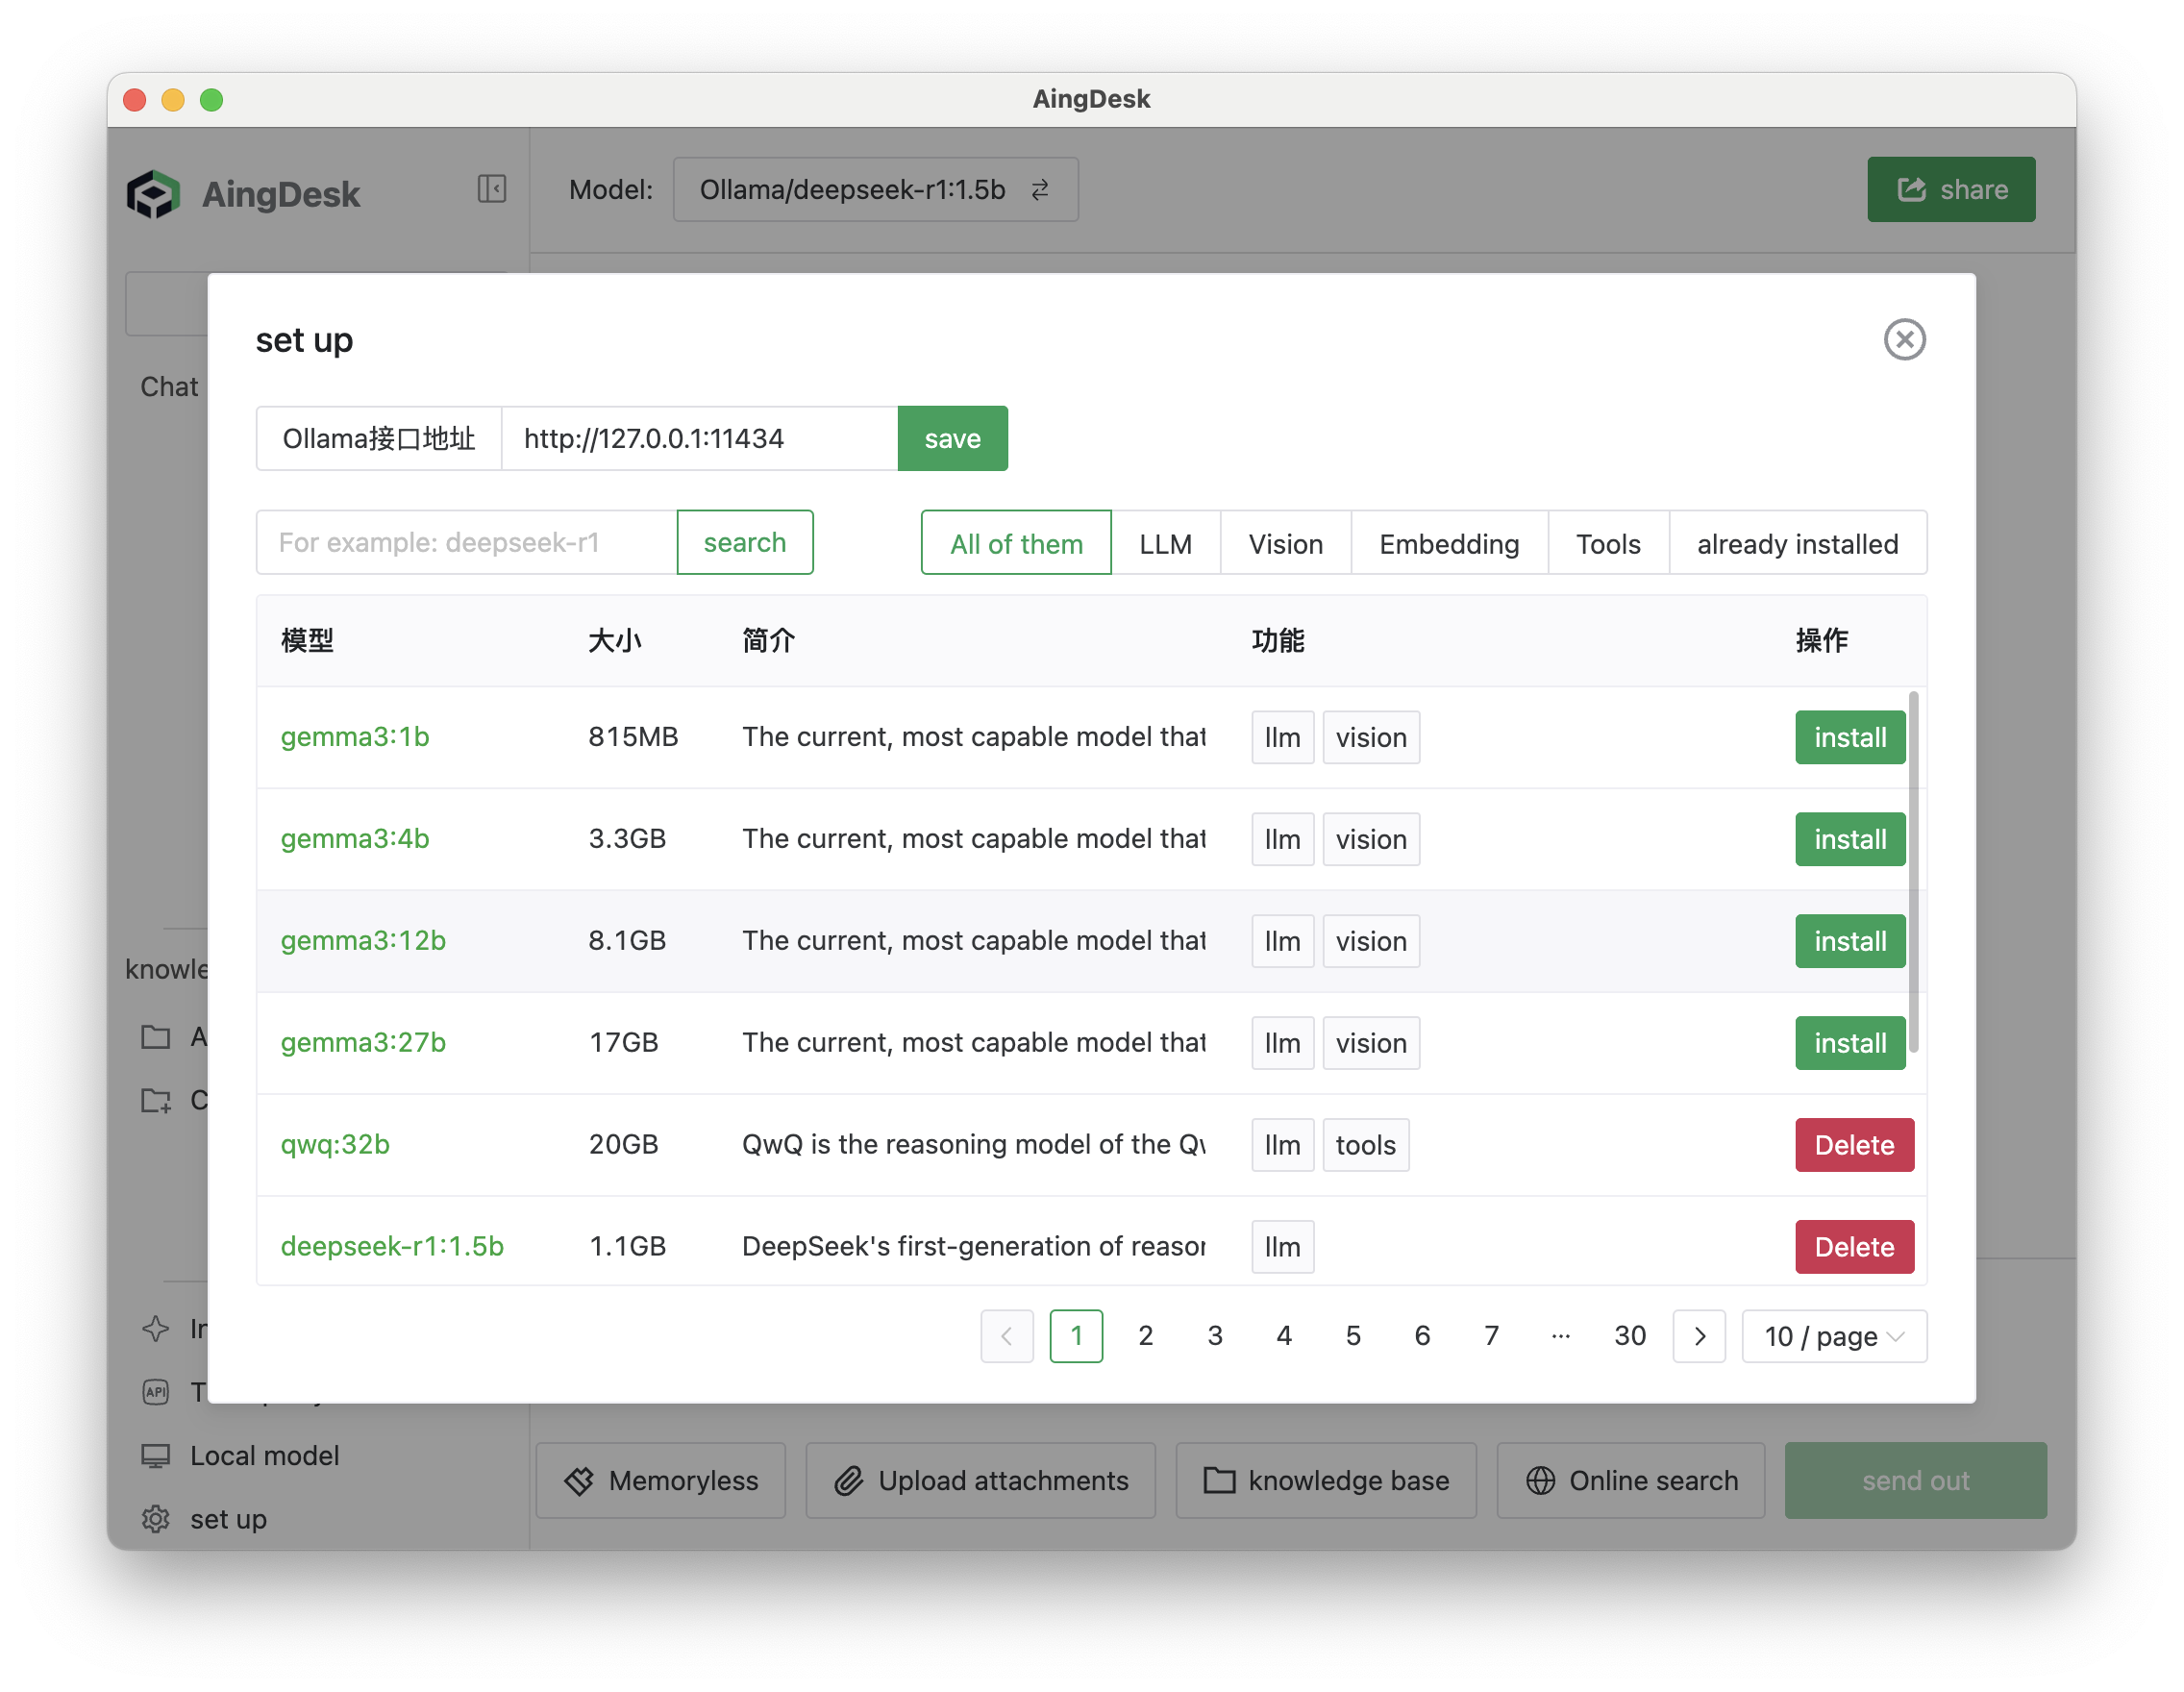Image resolution: width=2184 pixels, height=1692 pixels.
Task: Attach files via the Upload attachments paperclip icon
Action: tap(850, 1480)
